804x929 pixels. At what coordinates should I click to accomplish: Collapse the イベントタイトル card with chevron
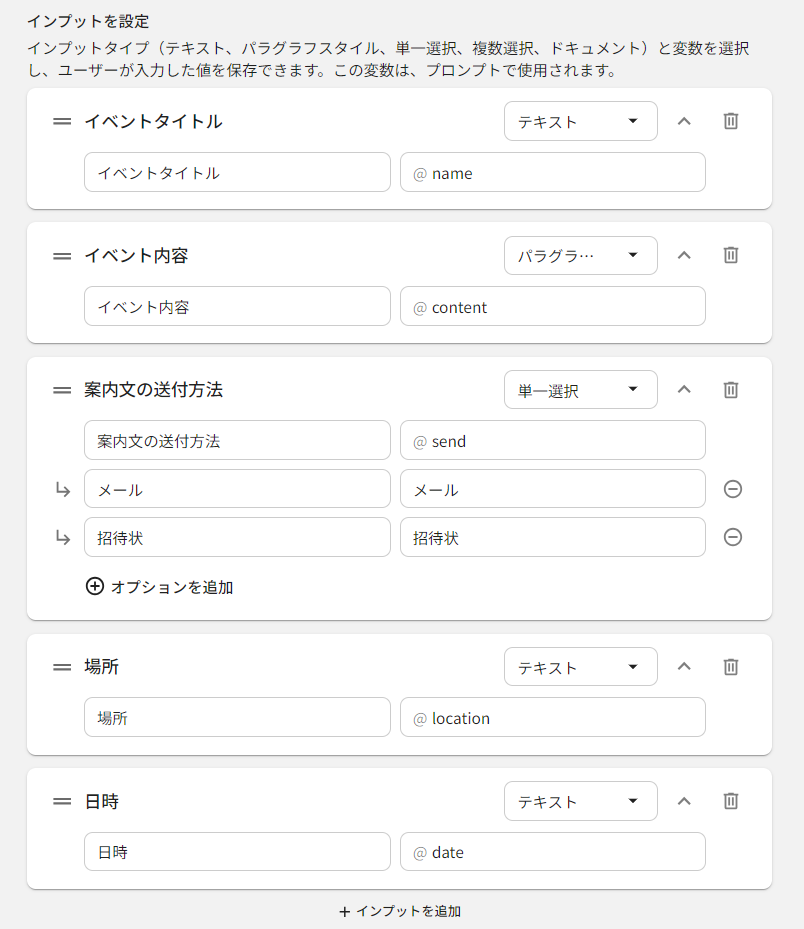[x=684, y=121]
